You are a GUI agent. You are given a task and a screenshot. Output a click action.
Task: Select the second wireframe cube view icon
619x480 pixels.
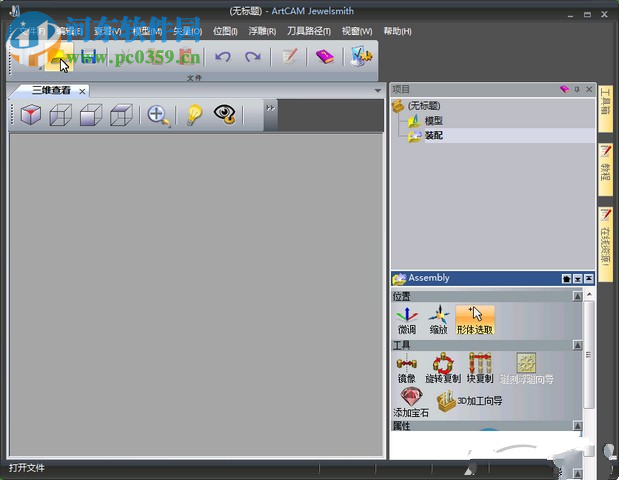60,115
